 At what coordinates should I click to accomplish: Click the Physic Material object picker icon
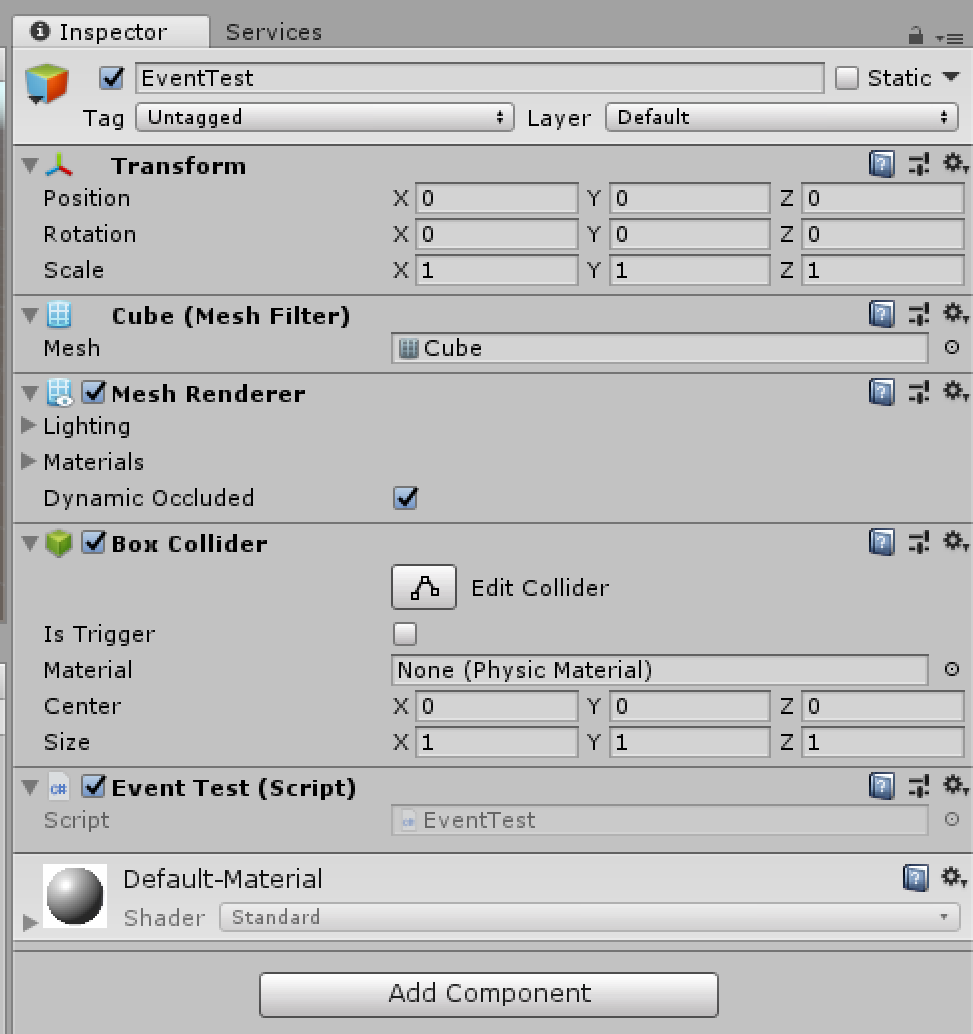click(x=951, y=670)
